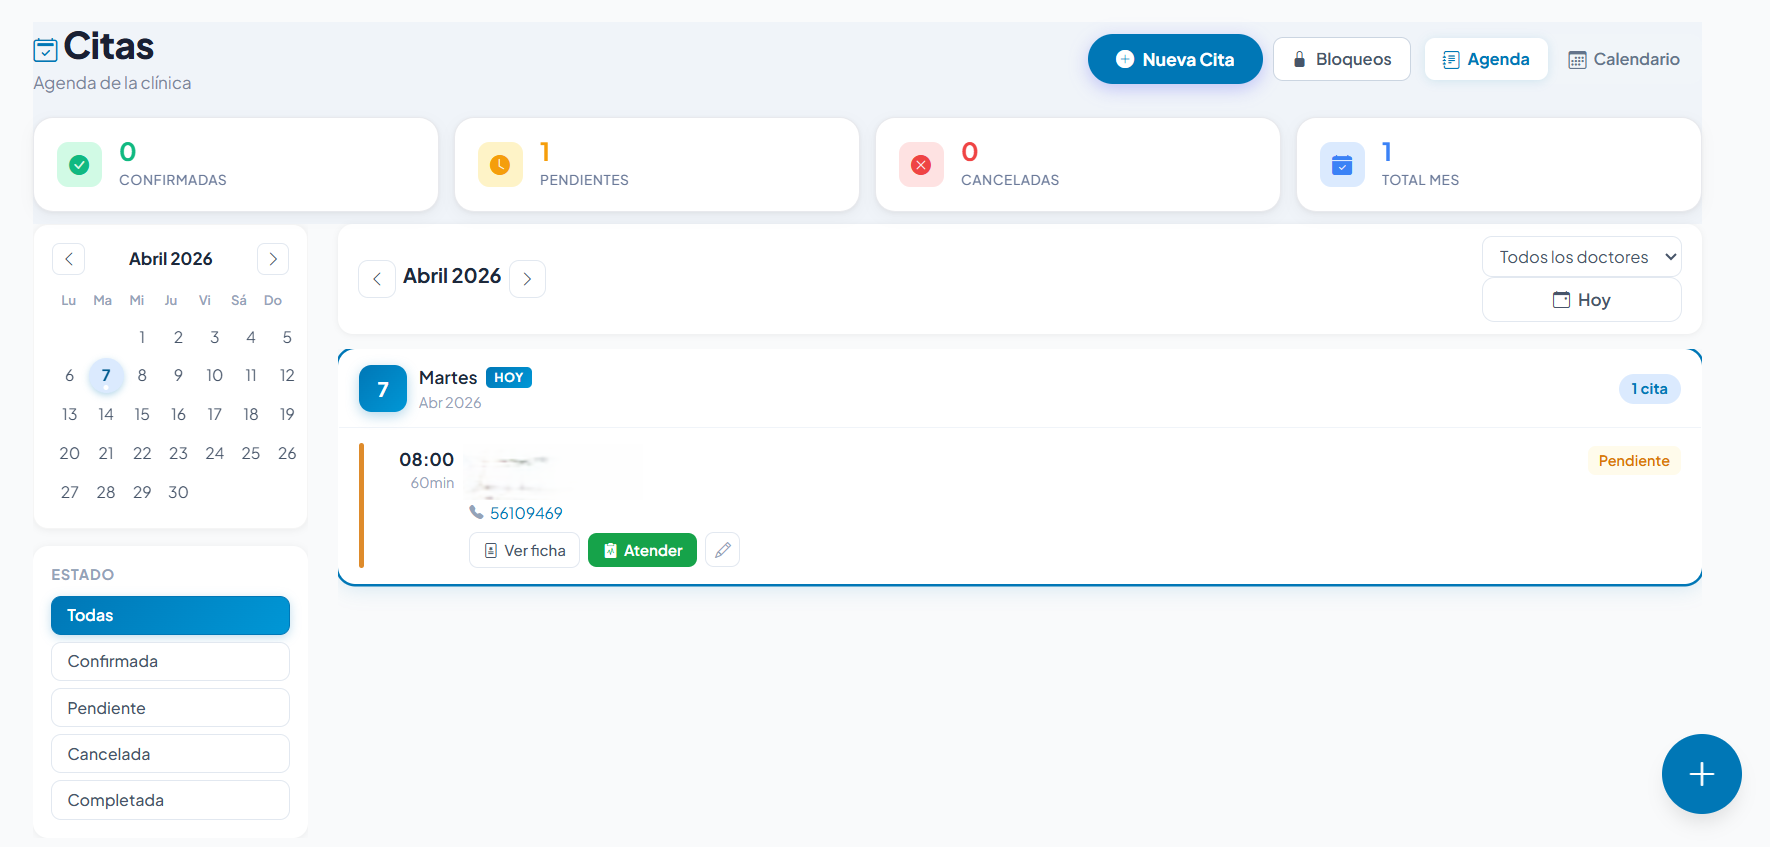1770x847 pixels.
Task: Click the floating plus button
Action: (x=1701, y=774)
